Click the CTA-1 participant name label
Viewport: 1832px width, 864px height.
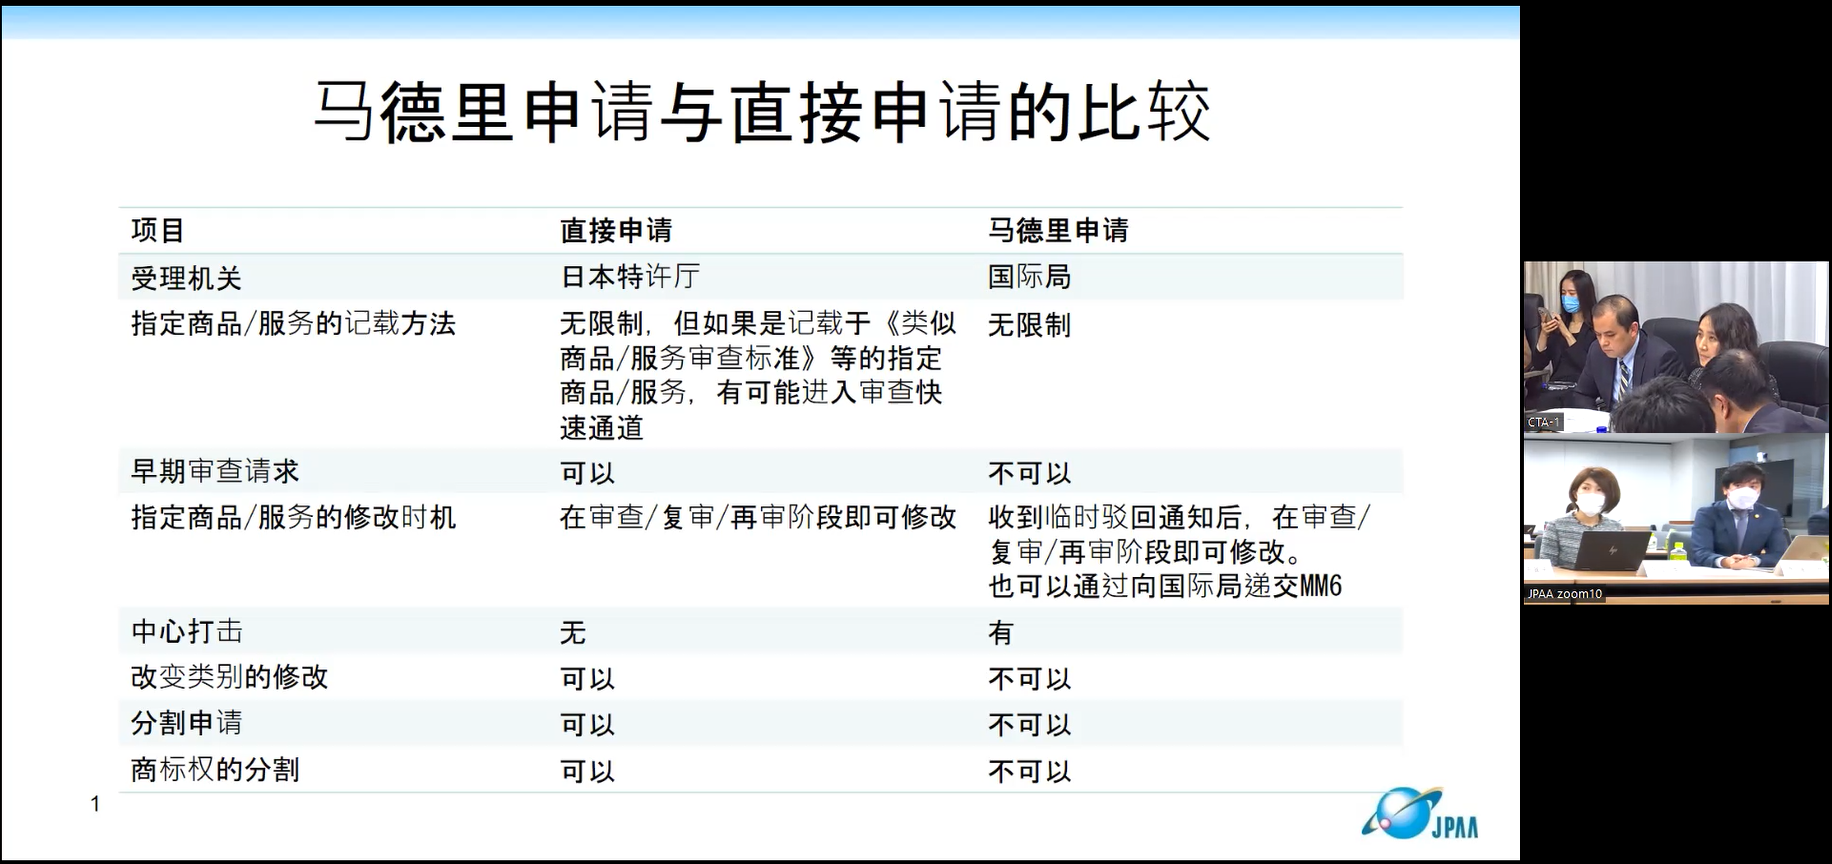pos(1543,423)
